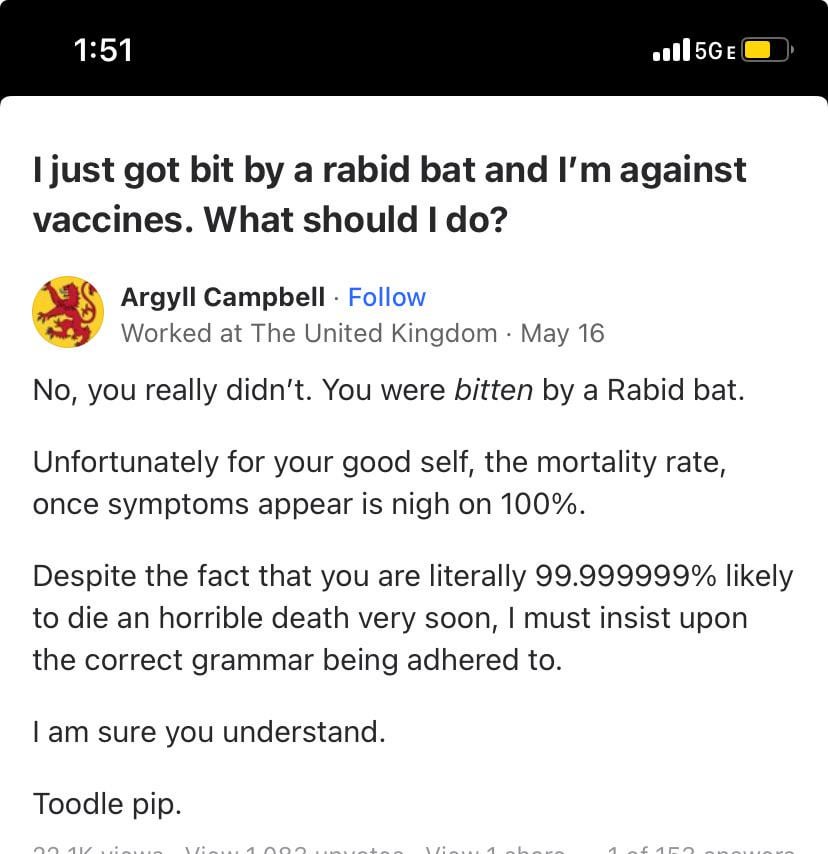View the upvotes list below the answer
828x854 pixels.
294,849
